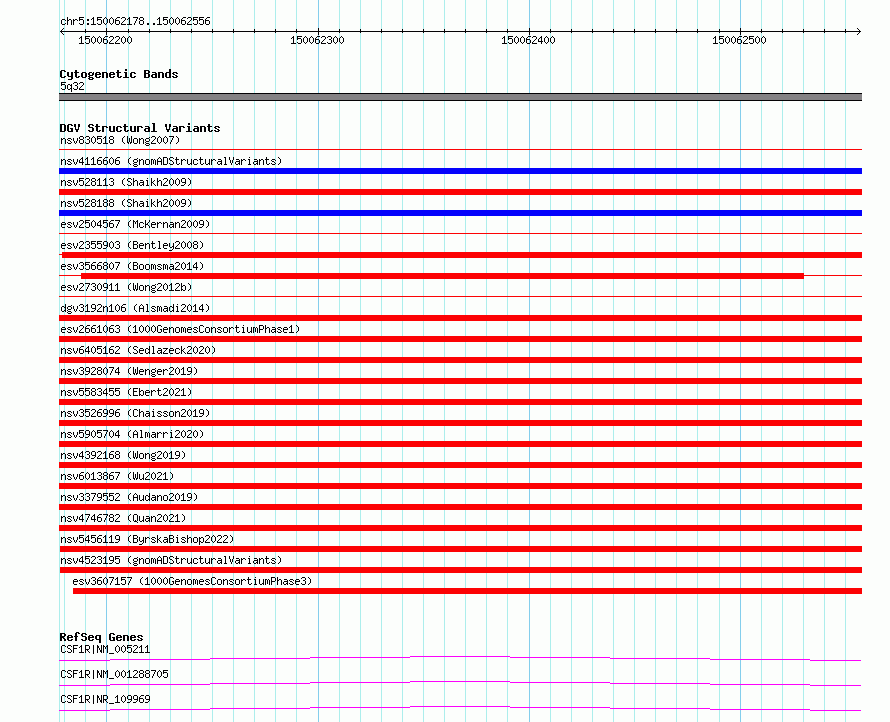Viewport: 890px width, 722px height.
Task: Click the right arrow on the ruler
Action: click(x=859, y=32)
